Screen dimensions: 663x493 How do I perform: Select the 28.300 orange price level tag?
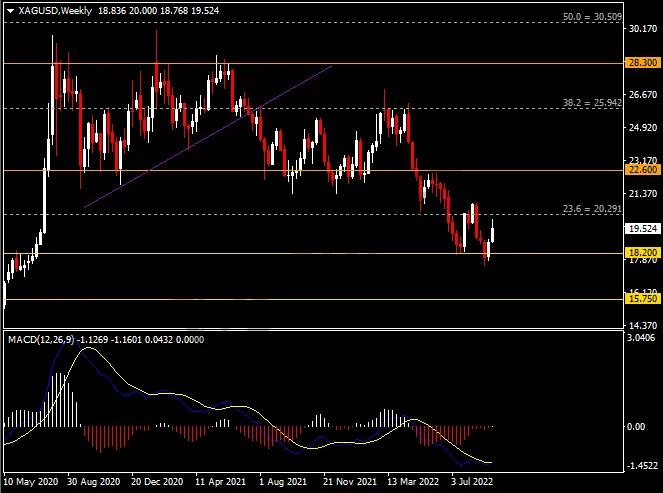pos(639,62)
